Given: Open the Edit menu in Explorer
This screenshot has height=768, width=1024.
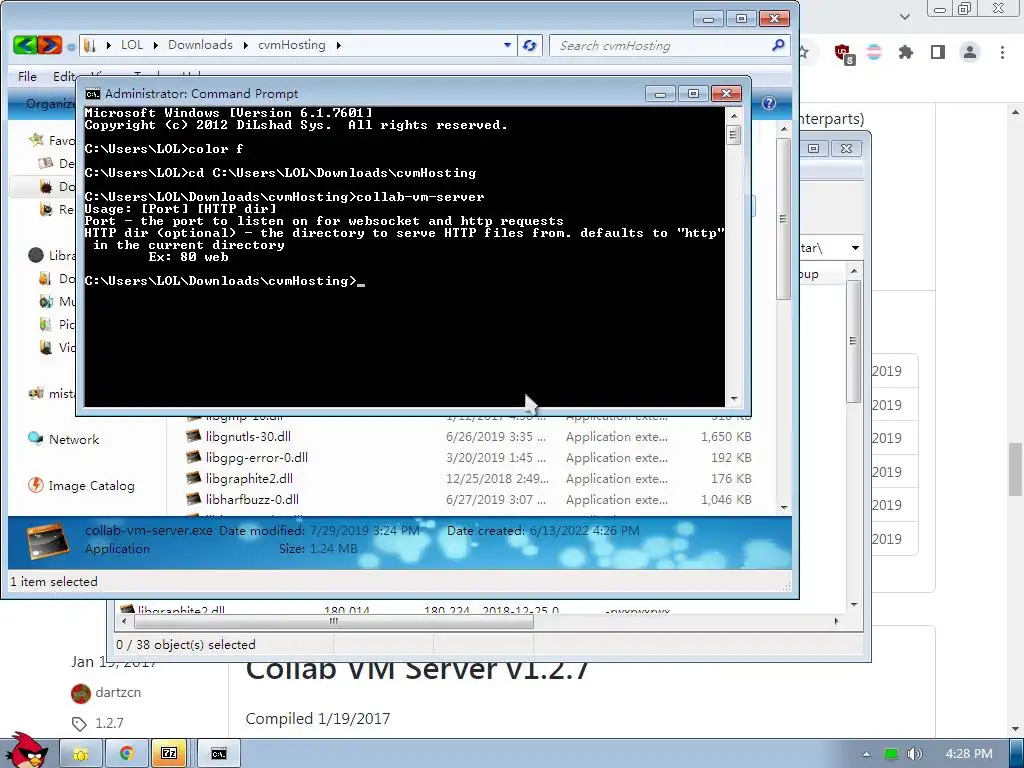Looking at the screenshot, I should coord(64,76).
